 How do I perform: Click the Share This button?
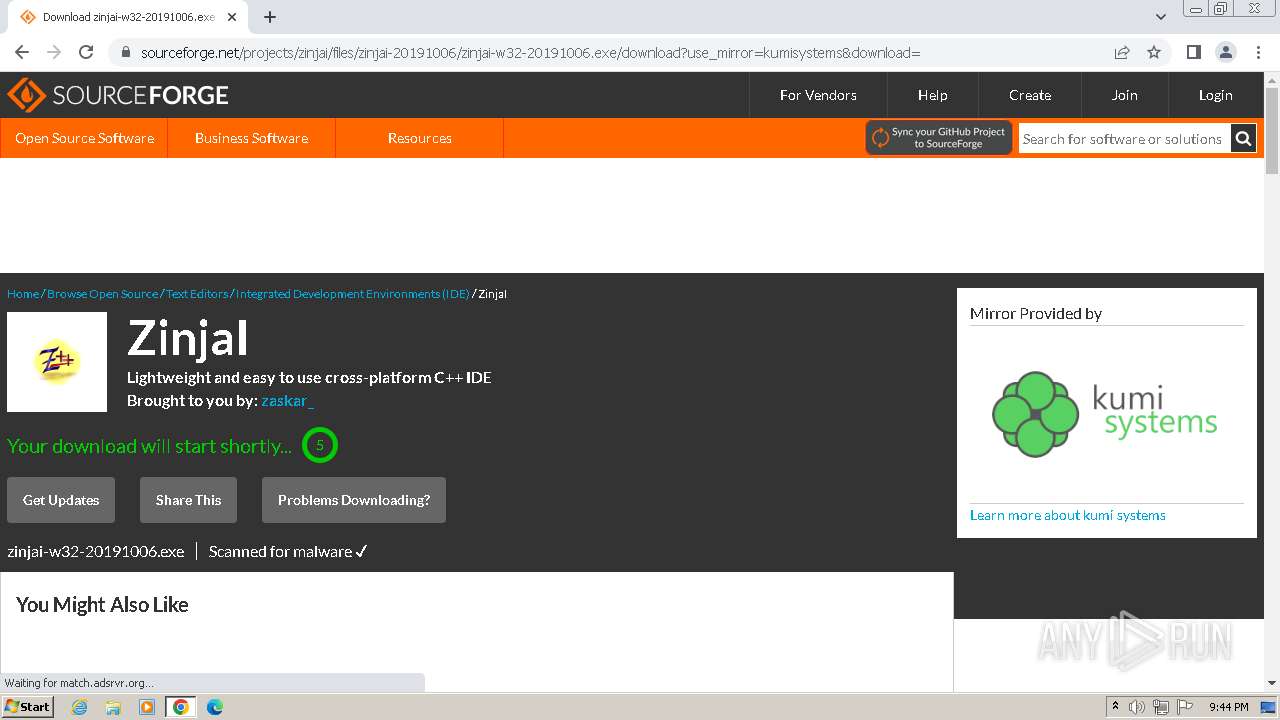188,500
